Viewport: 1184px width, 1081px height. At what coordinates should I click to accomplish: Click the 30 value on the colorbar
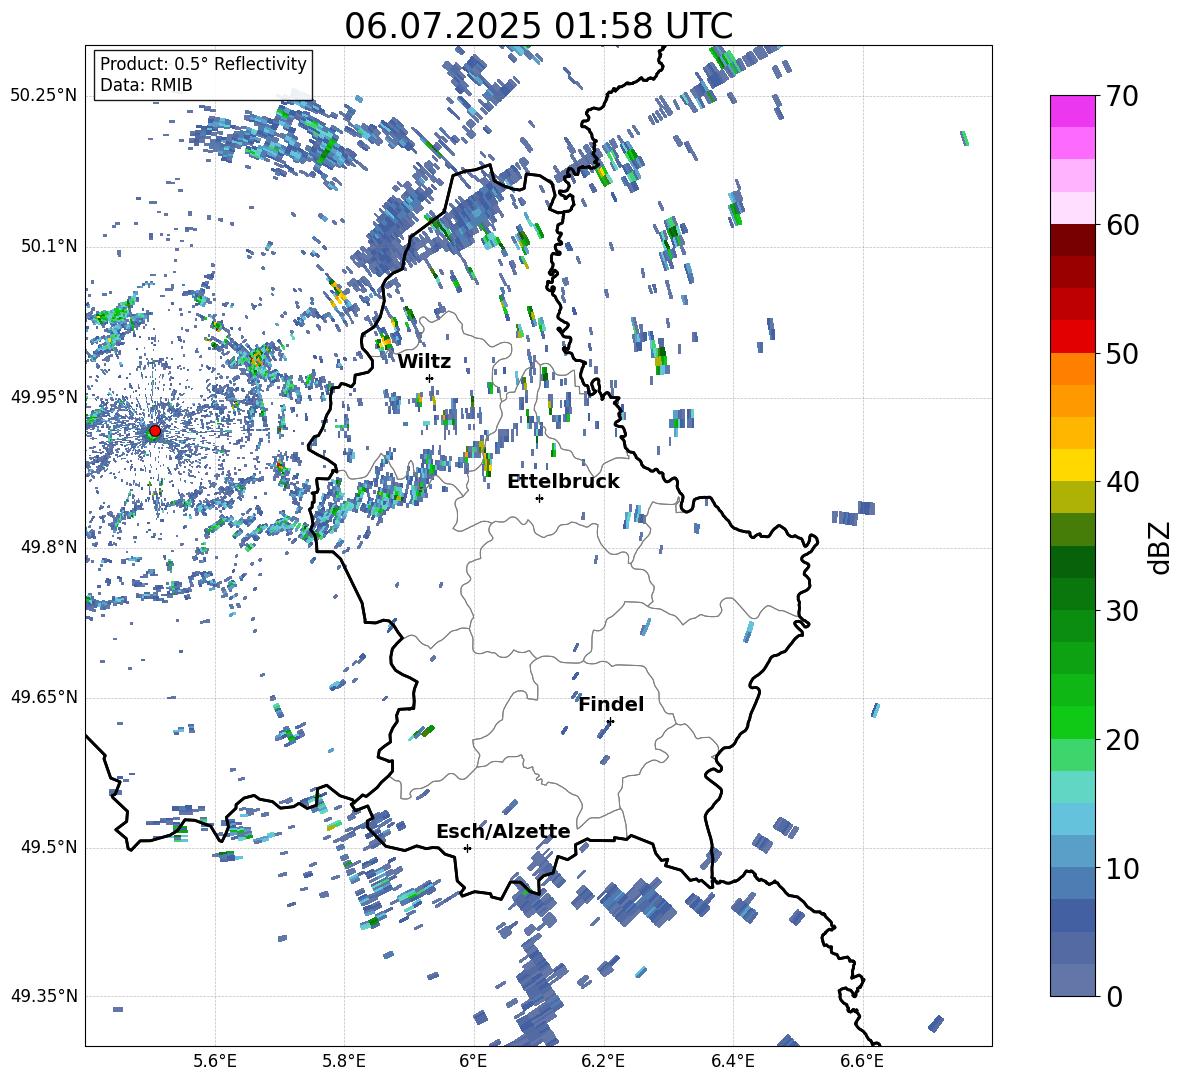click(1123, 611)
